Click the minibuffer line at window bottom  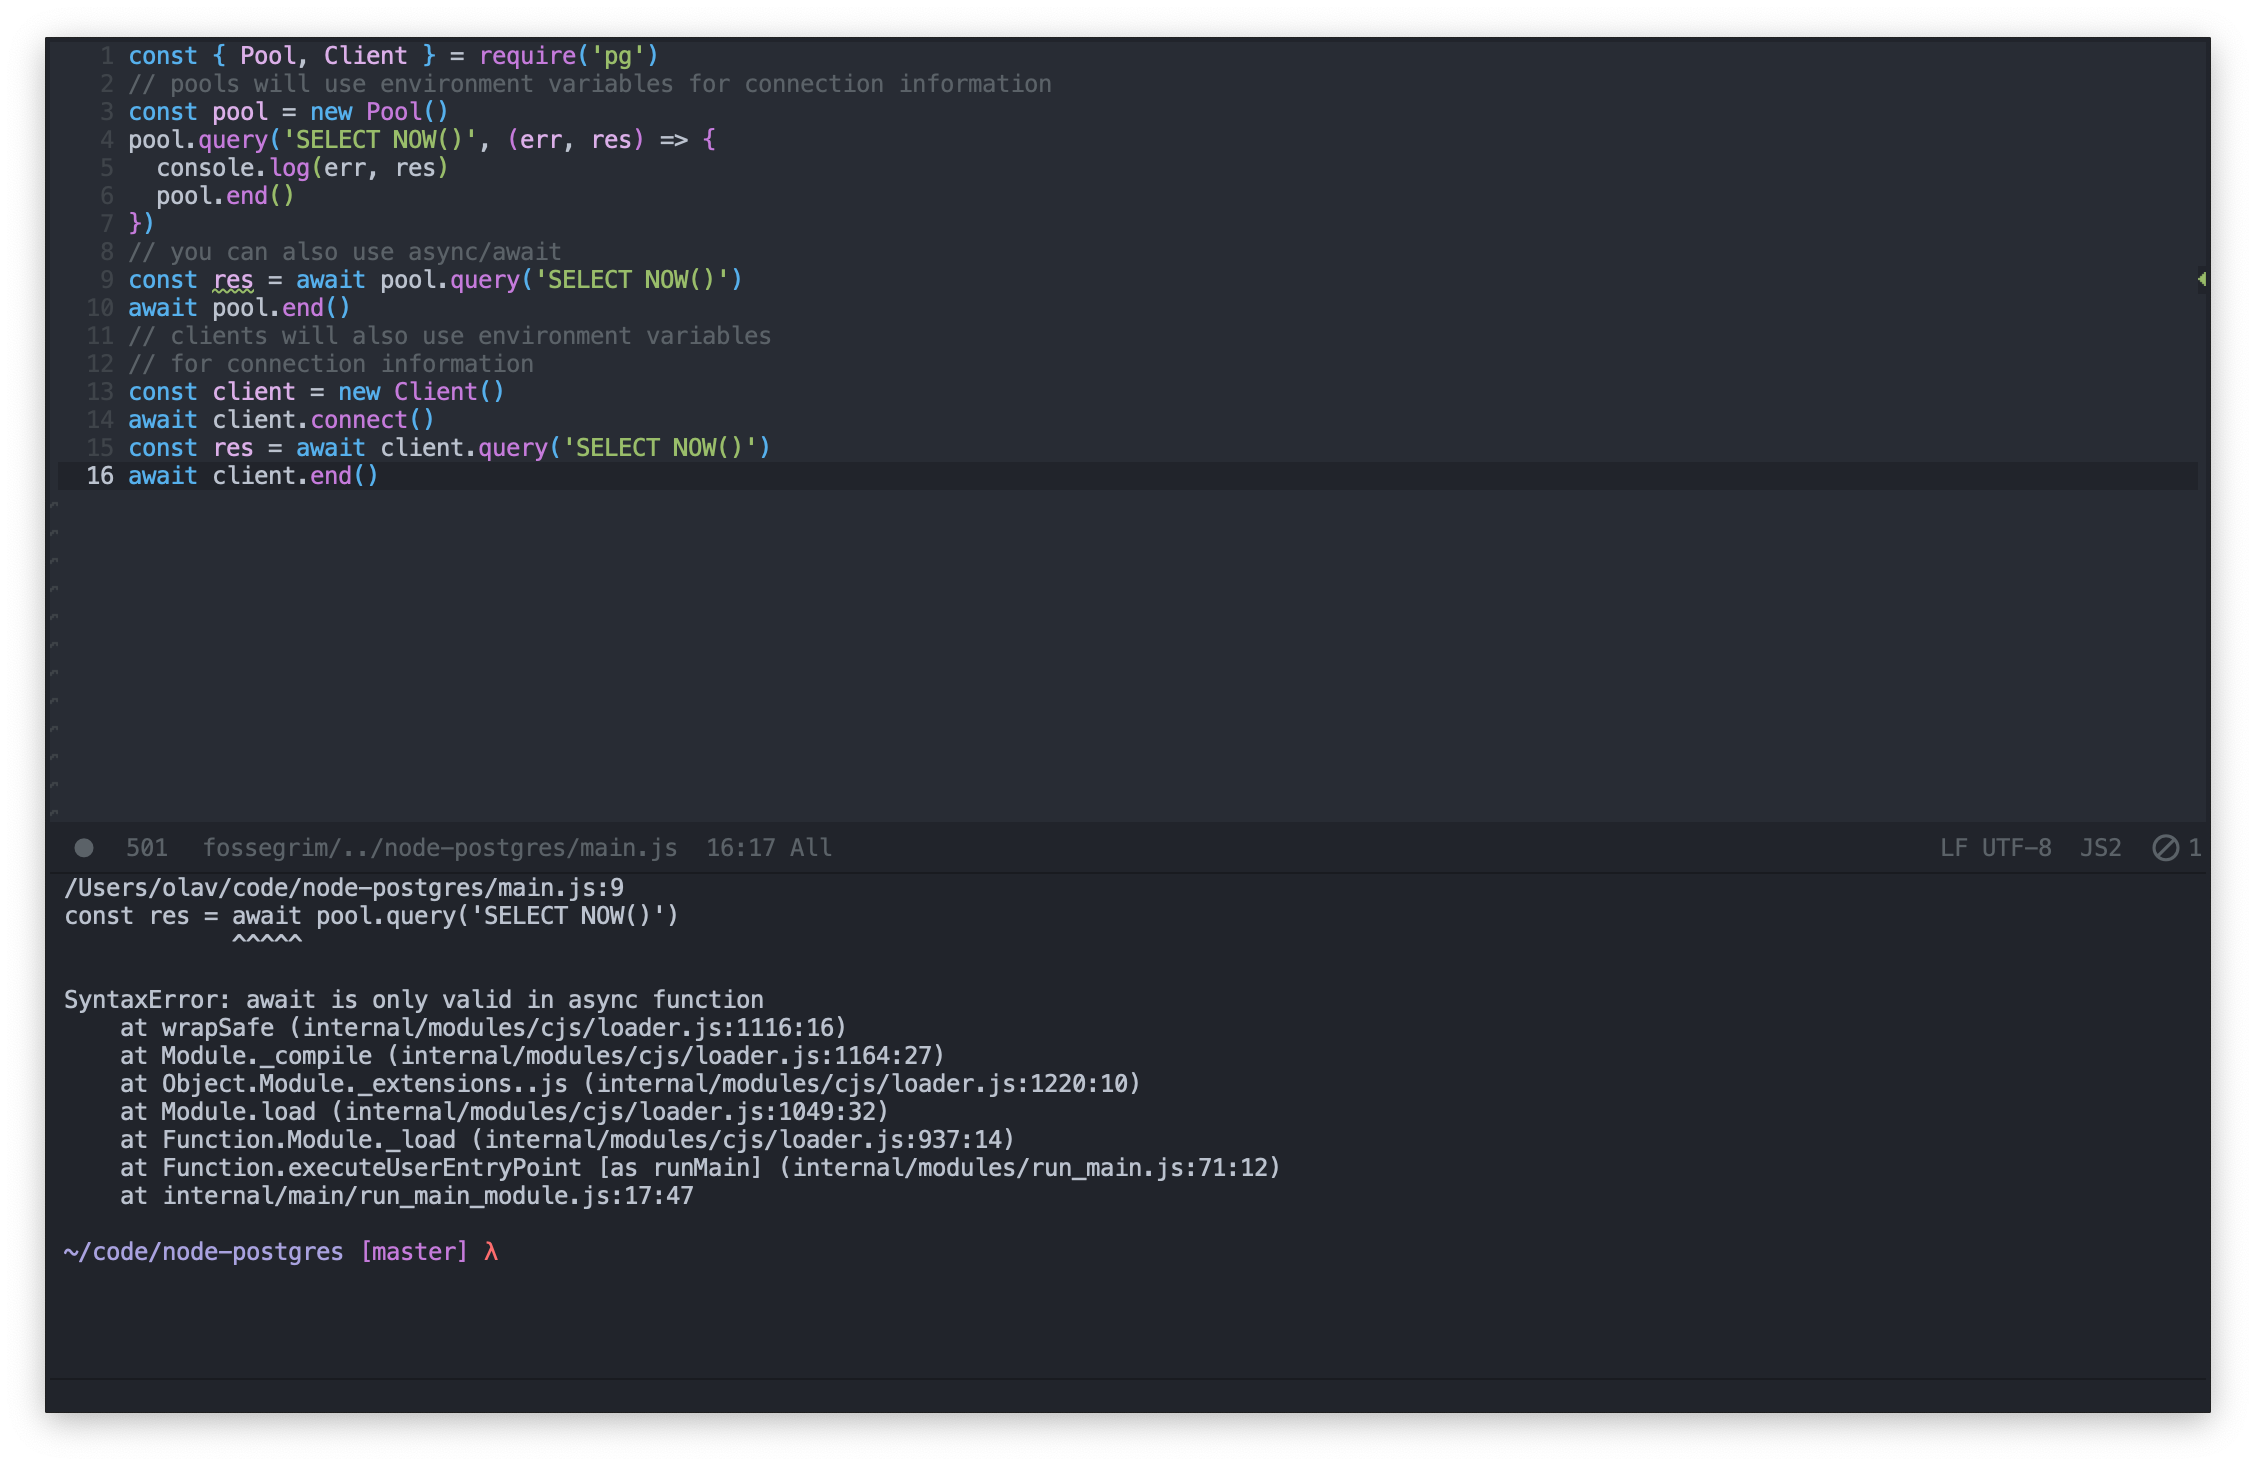(x=1127, y=1396)
